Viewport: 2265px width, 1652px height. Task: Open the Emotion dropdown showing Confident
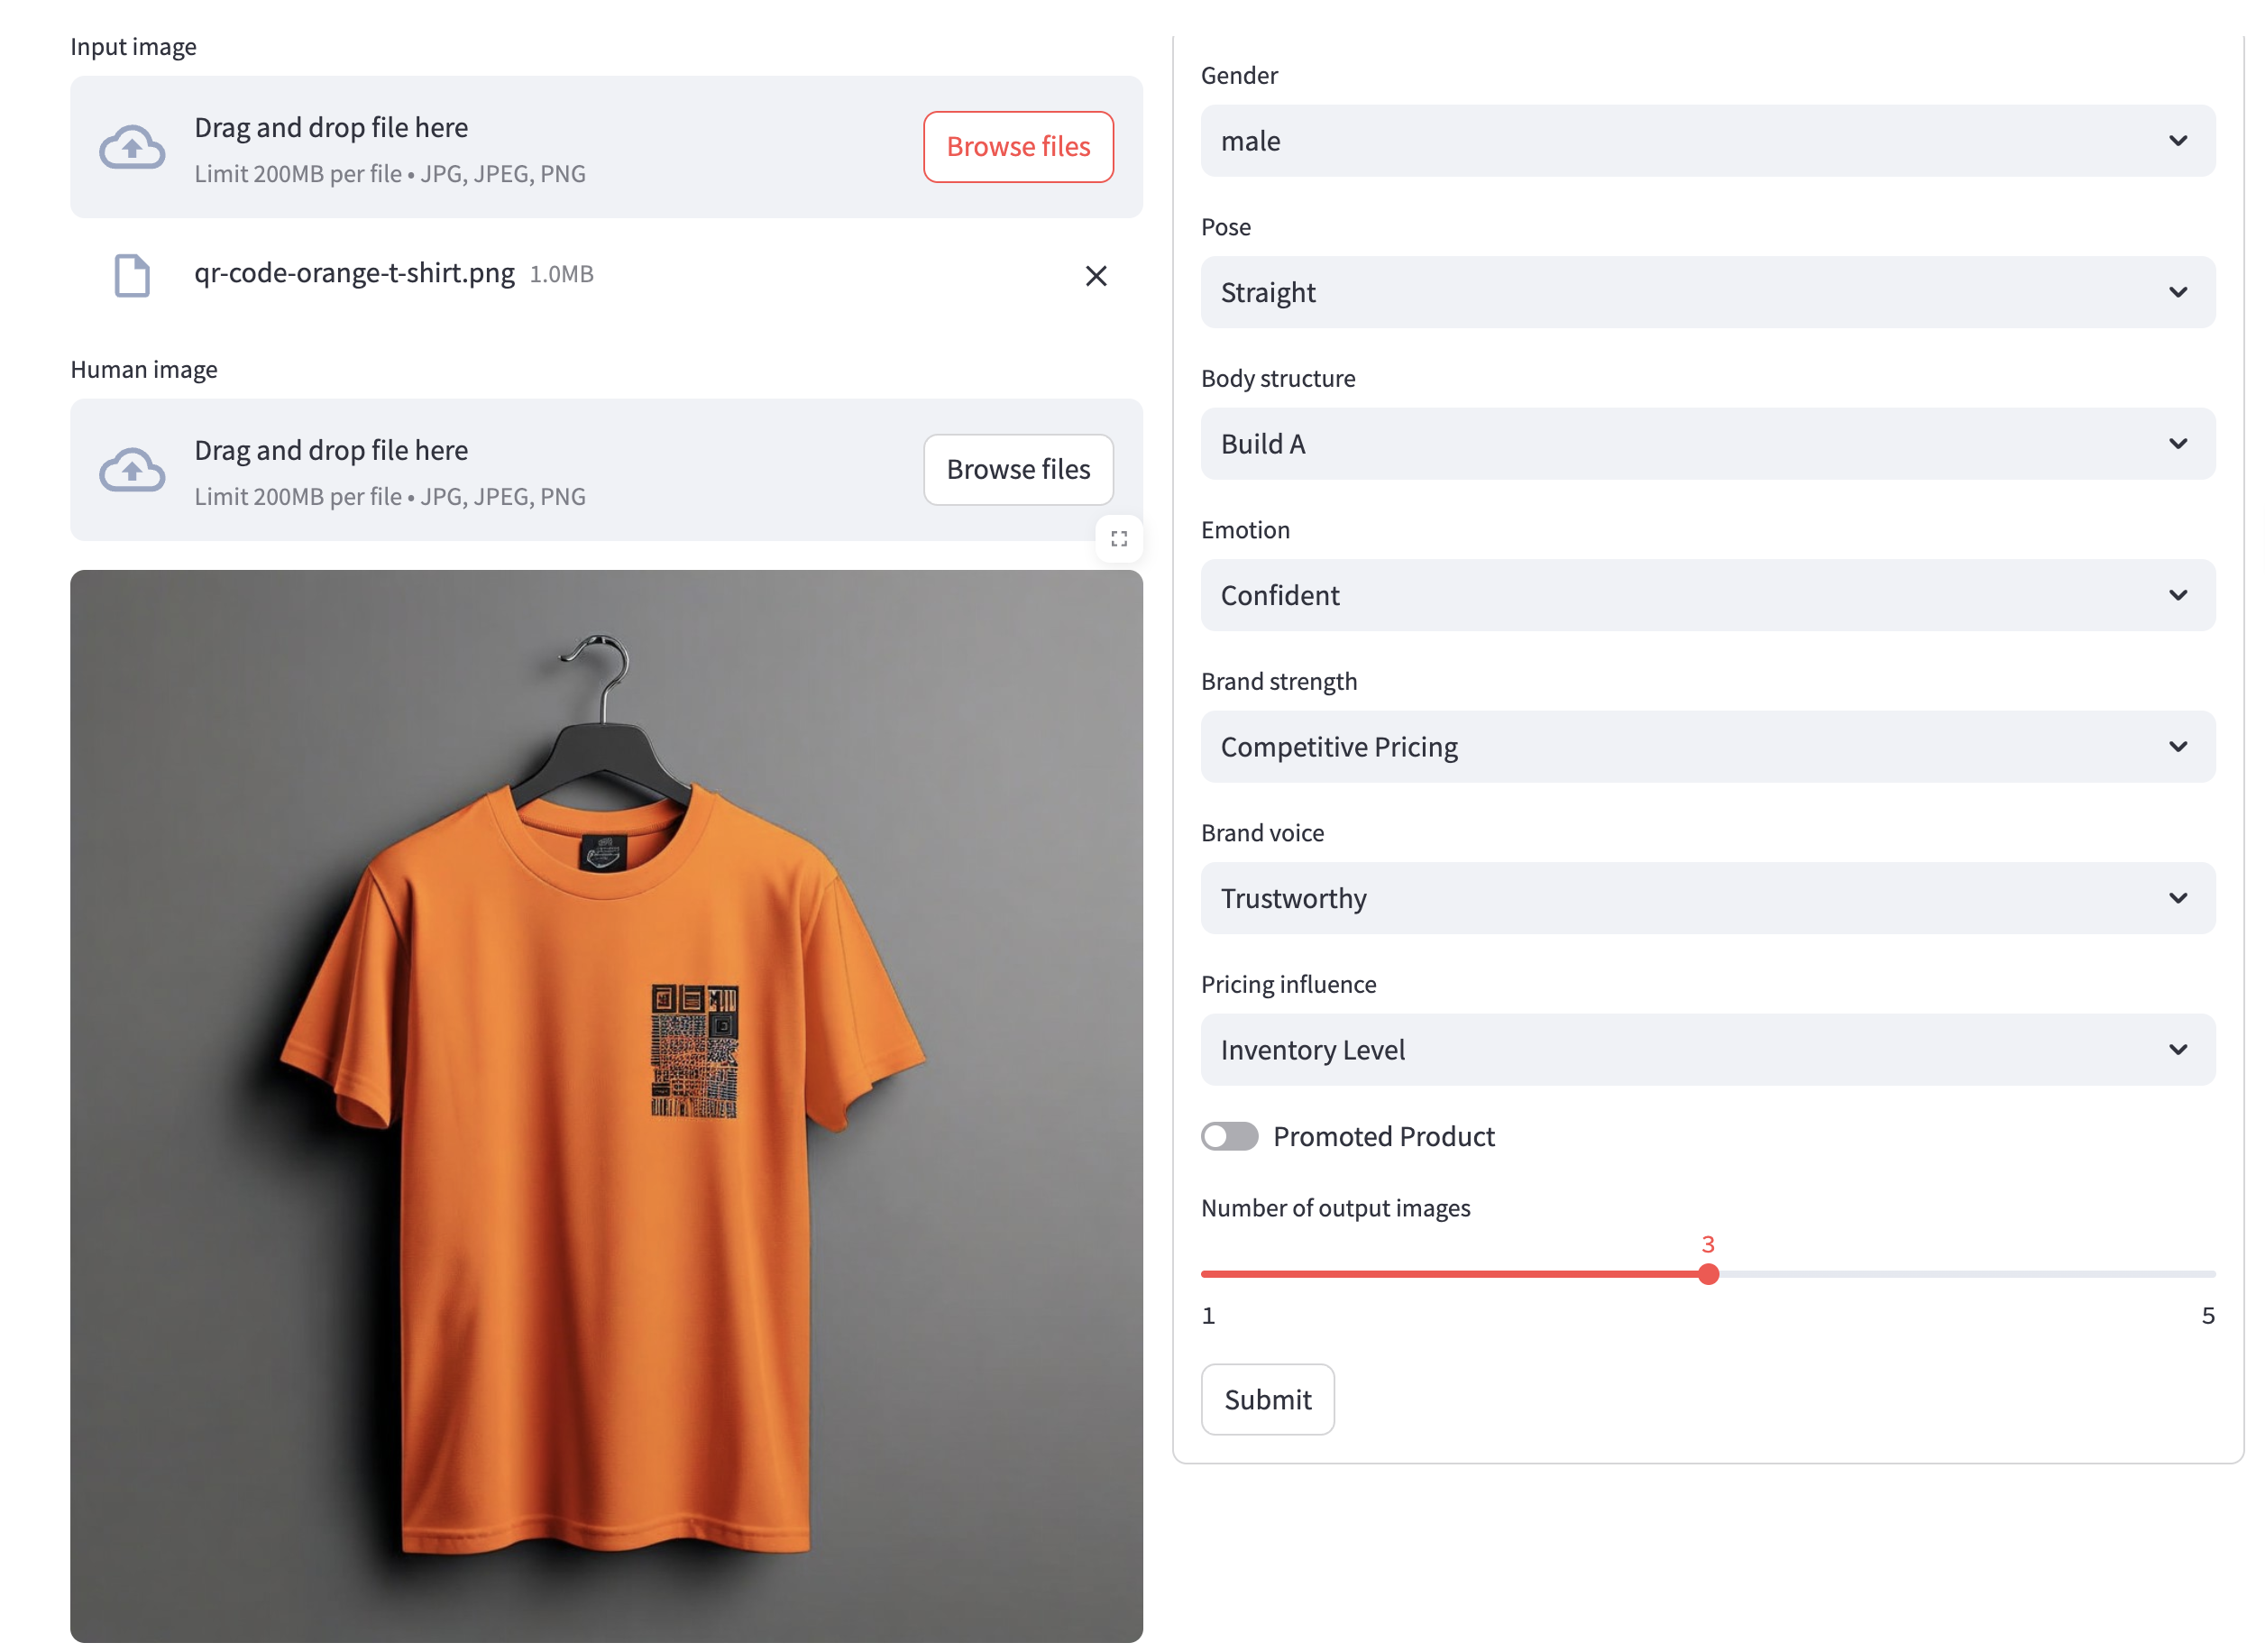pos(1707,595)
